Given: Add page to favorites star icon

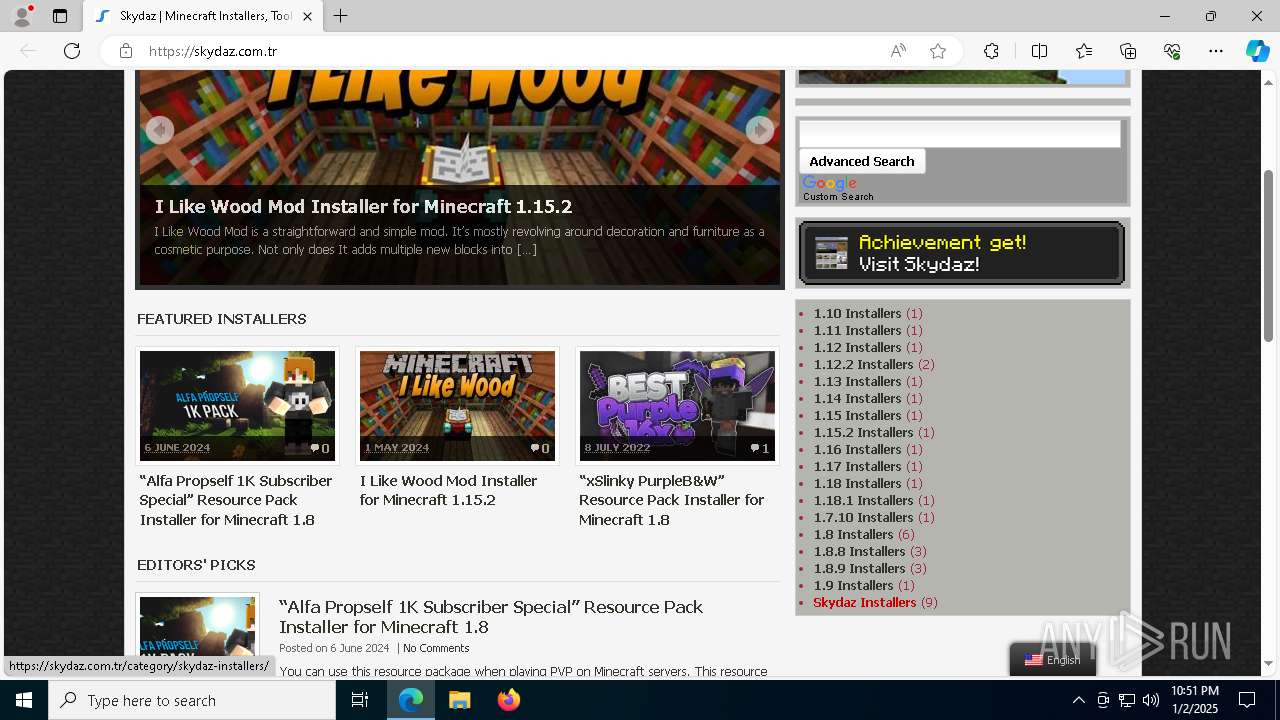Looking at the screenshot, I should click(x=937, y=51).
